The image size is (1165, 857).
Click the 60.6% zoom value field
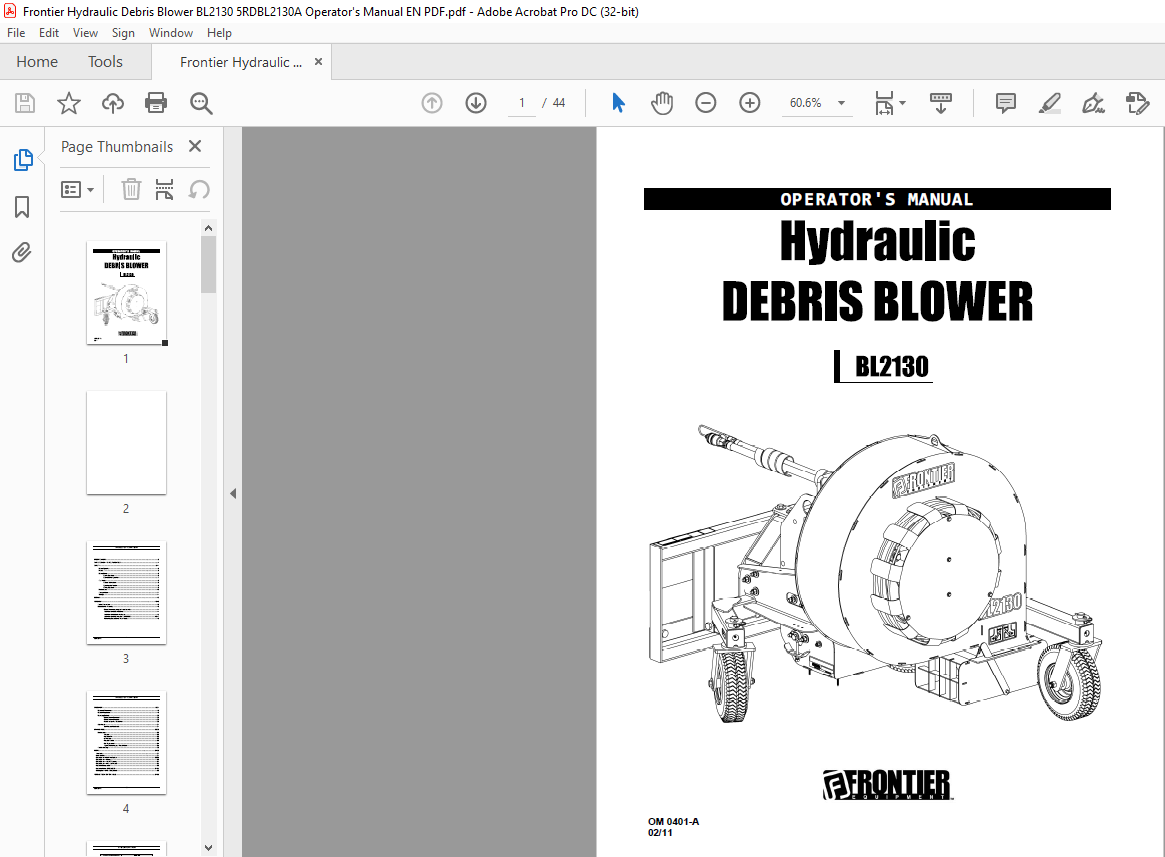(805, 103)
